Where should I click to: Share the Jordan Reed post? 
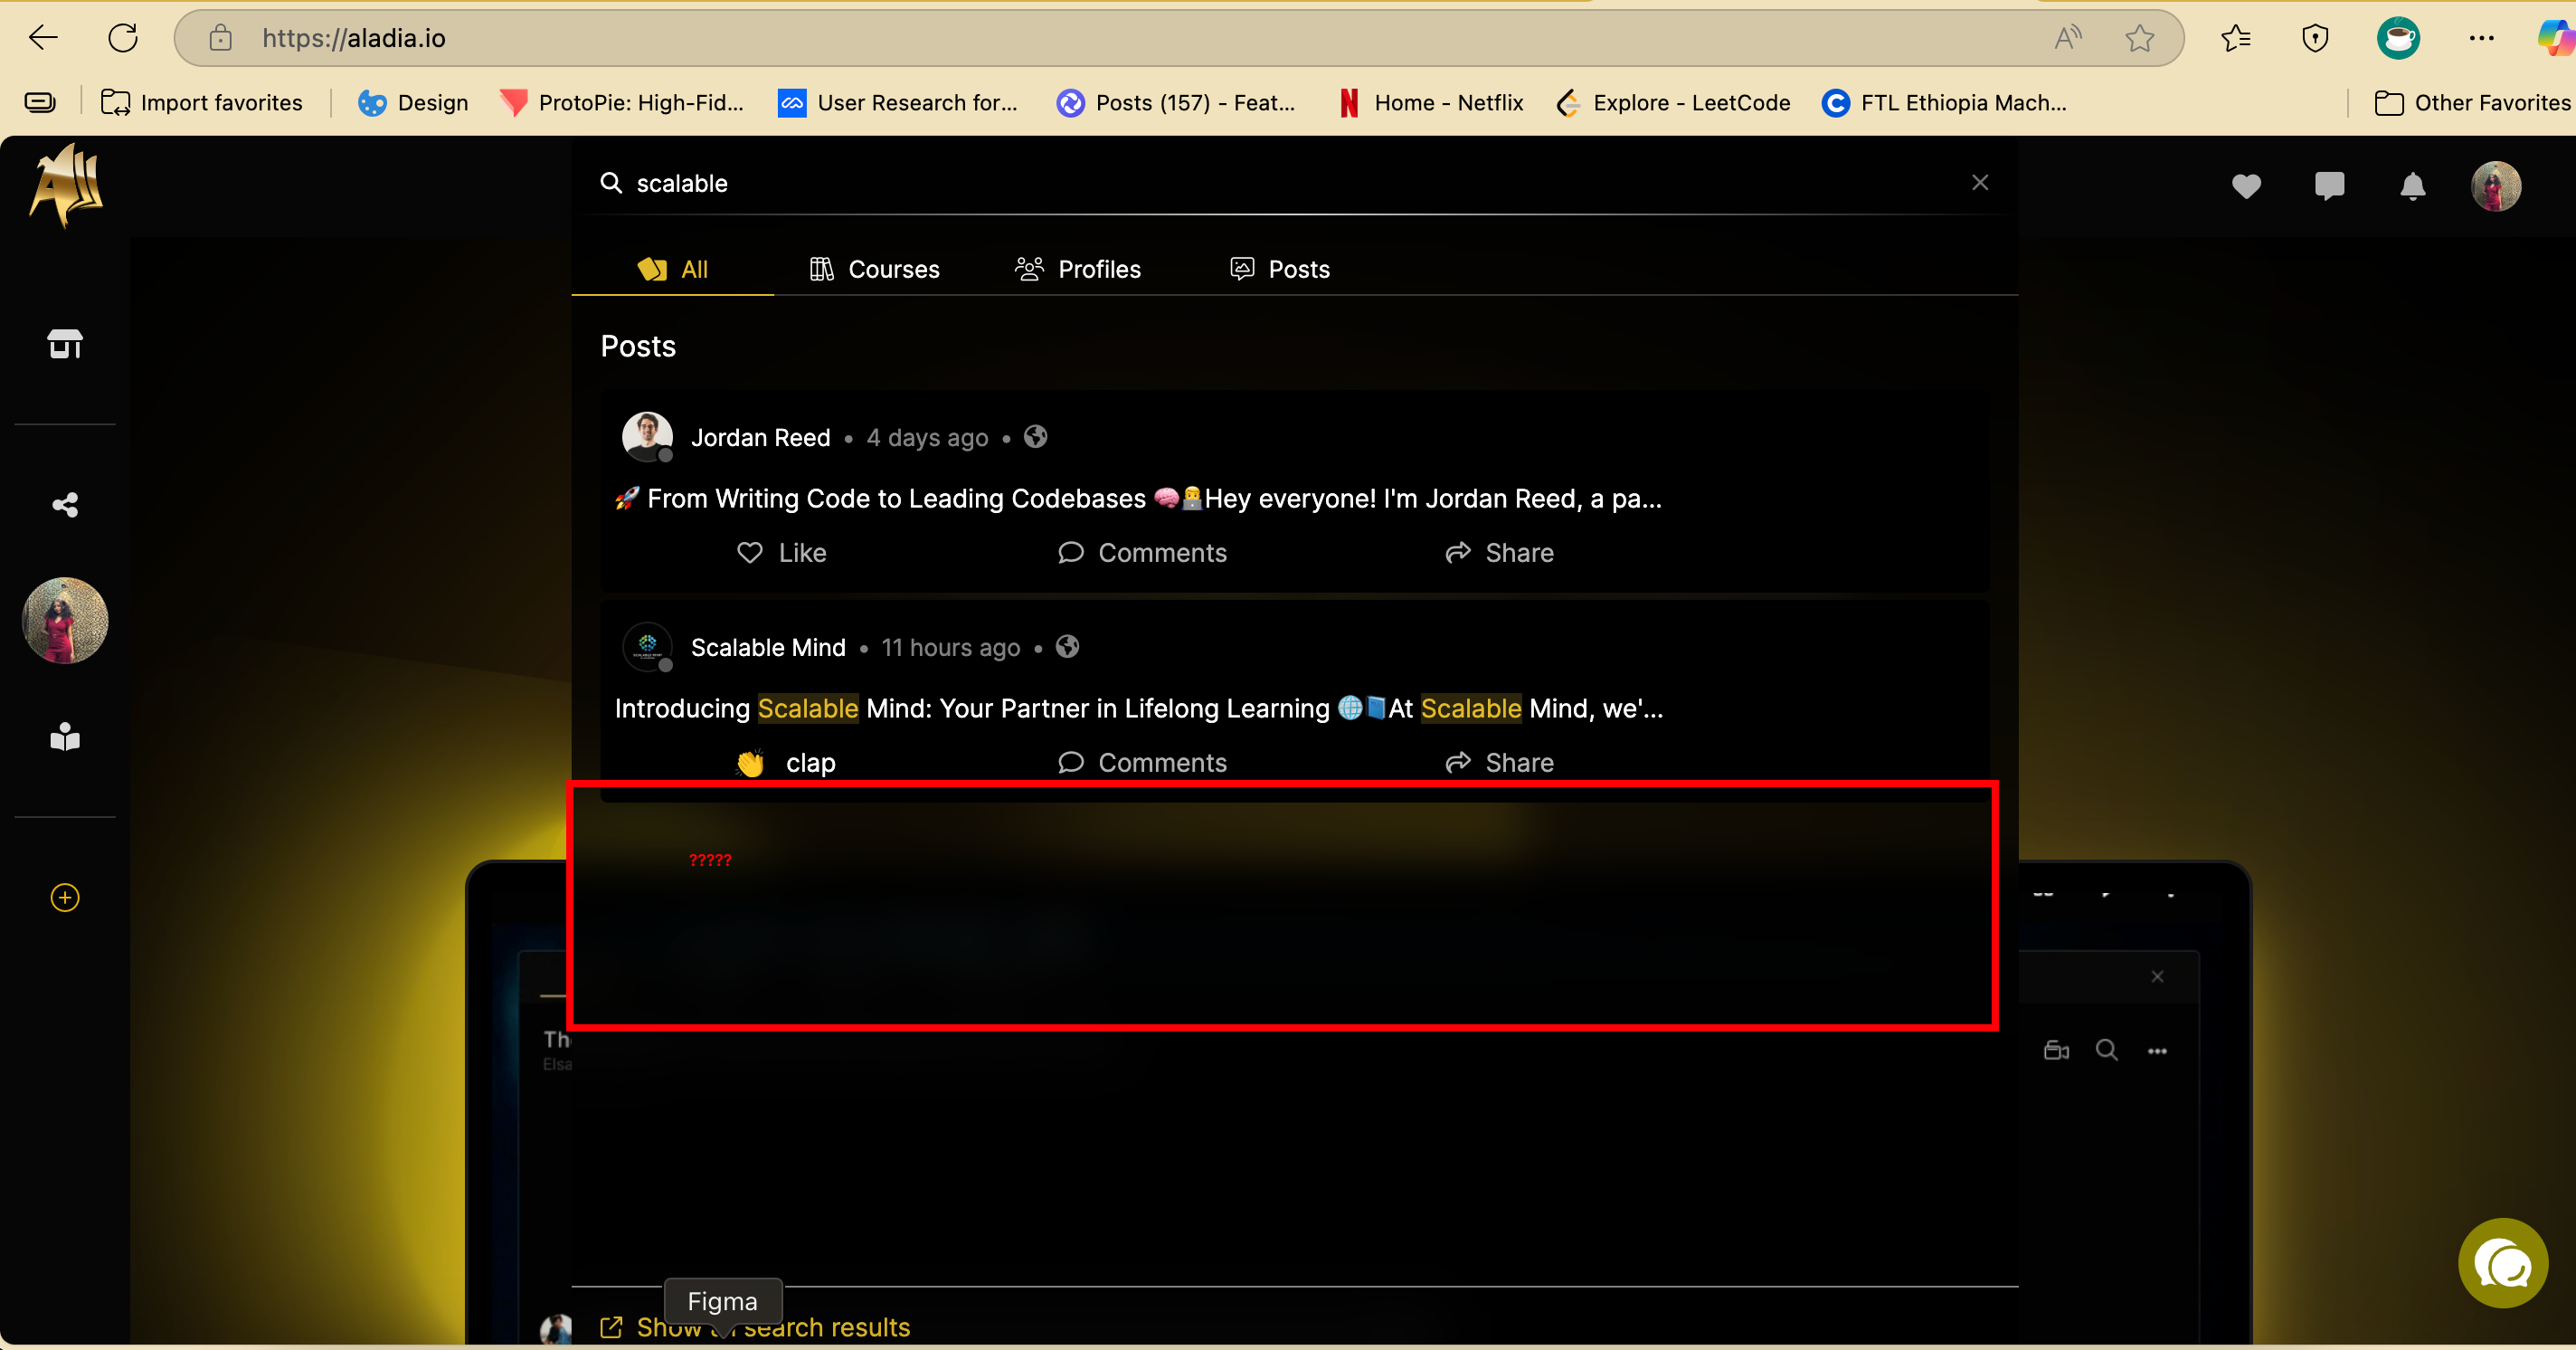click(x=1499, y=553)
